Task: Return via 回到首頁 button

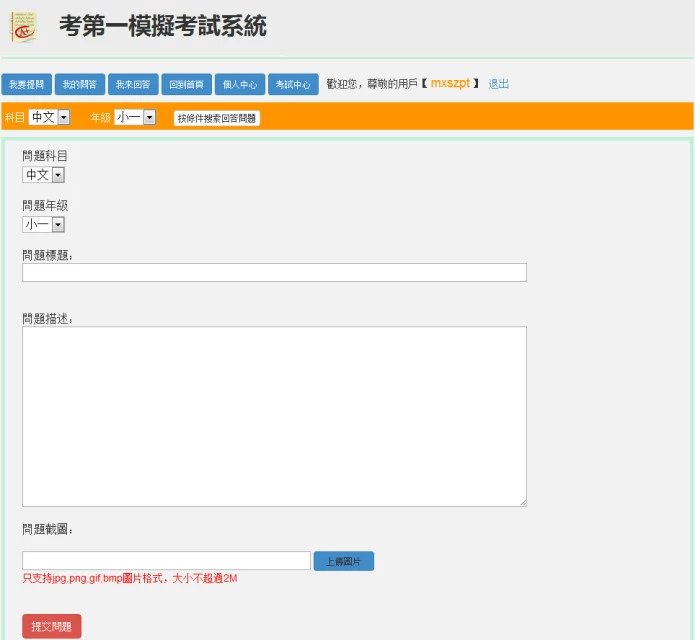Action: point(186,85)
